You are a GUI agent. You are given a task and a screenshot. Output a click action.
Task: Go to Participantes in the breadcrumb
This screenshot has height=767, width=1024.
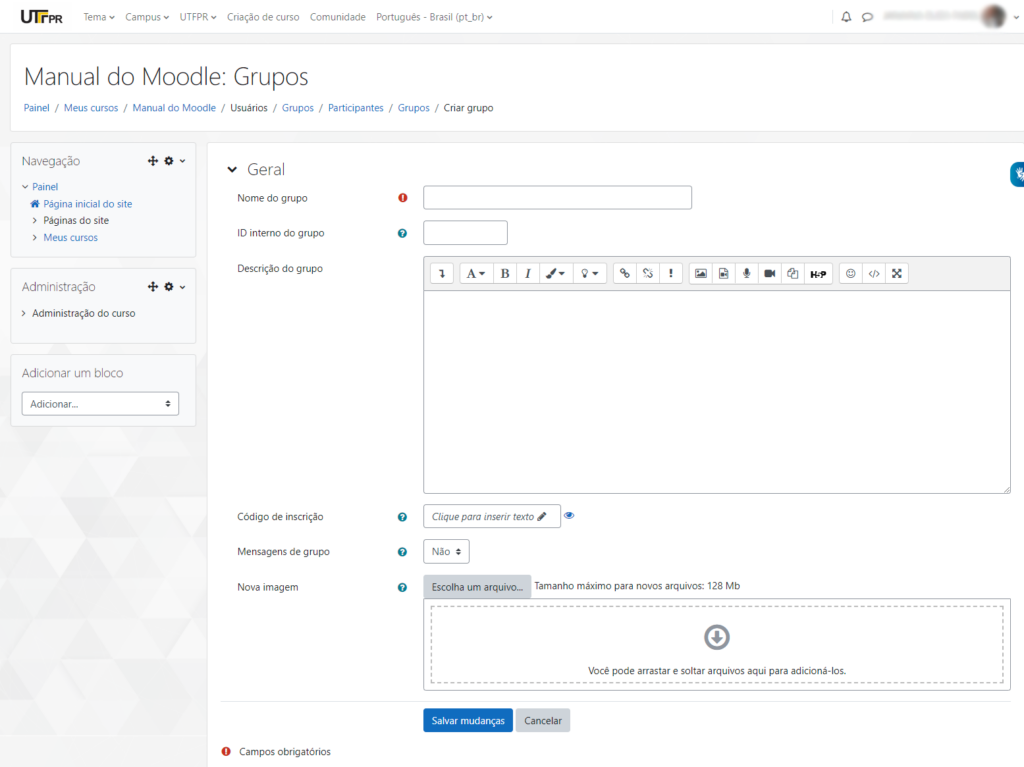click(355, 108)
